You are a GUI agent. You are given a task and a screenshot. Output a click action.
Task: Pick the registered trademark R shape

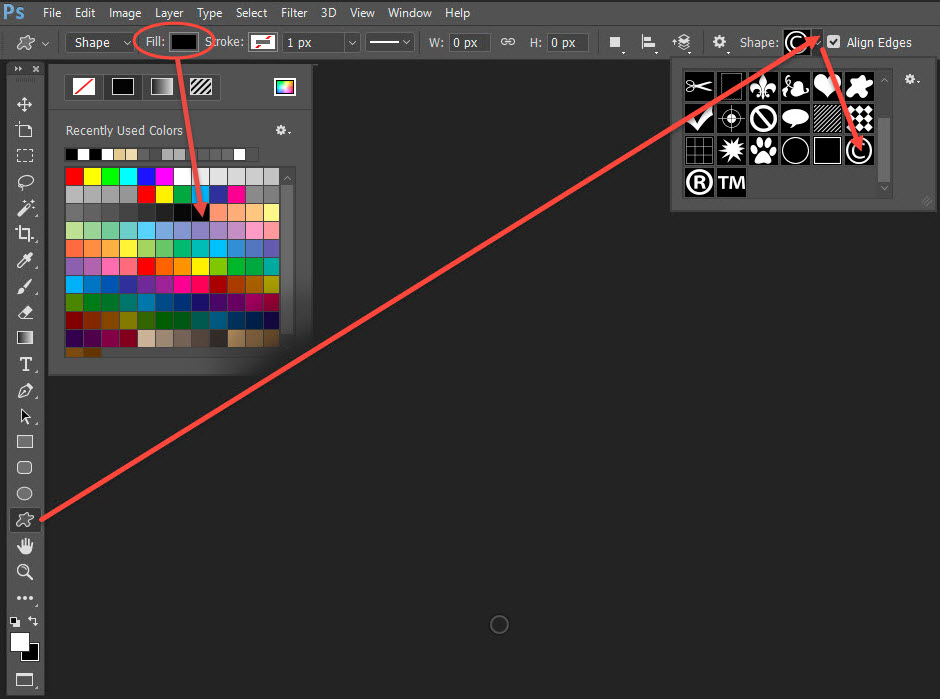[699, 182]
